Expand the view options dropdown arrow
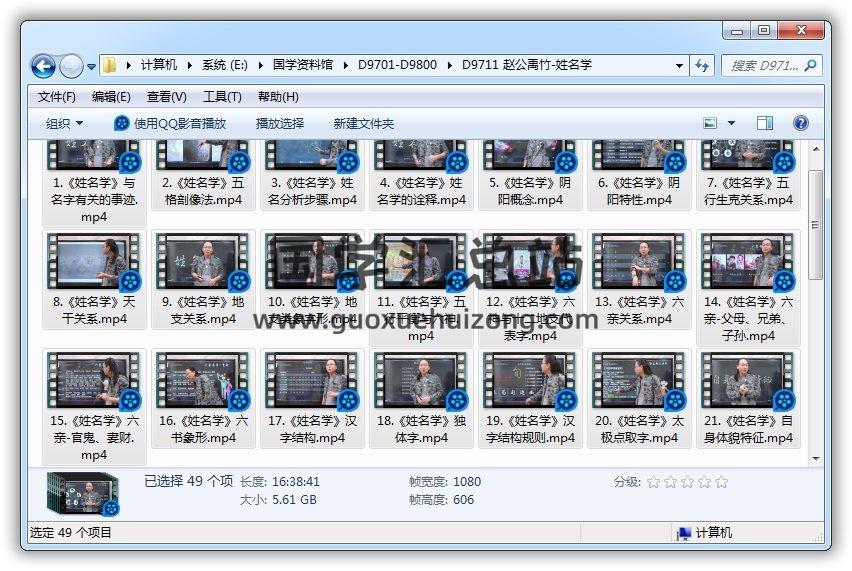 point(731,123)
